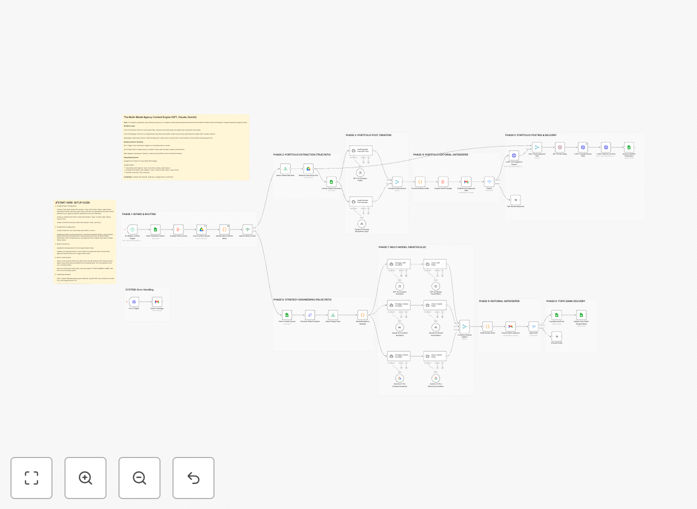Click the Phase 7 multi-model heading
The width and height of the screenshot is (697, 509).
click(402, 247)
